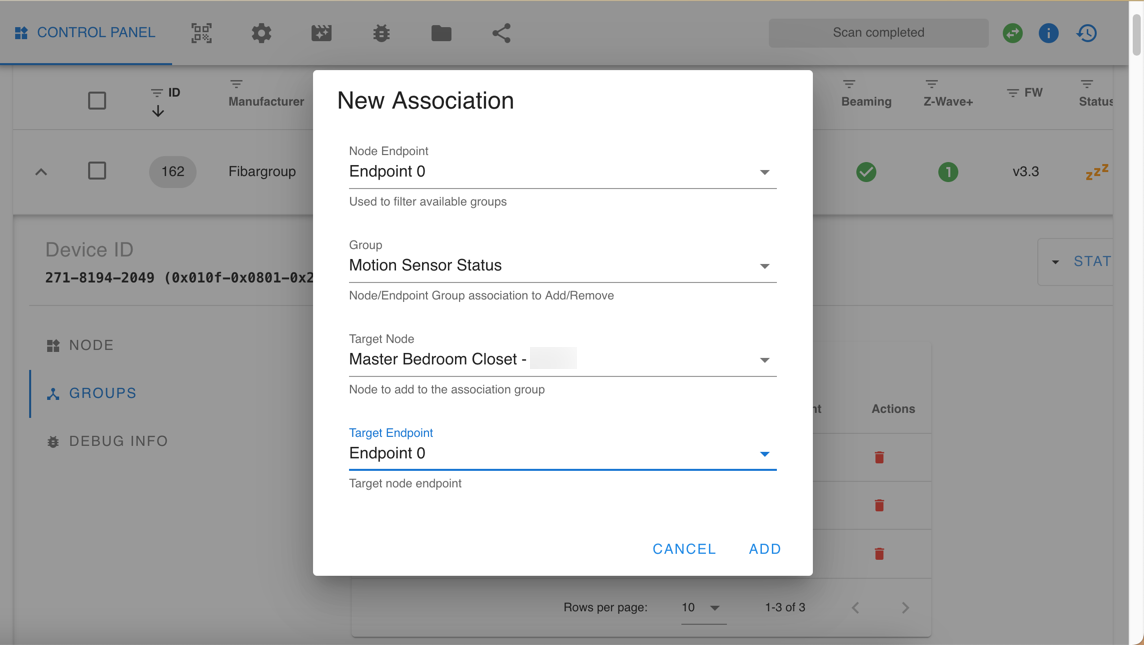
Task: Open the Group dropdown showing Motion Sensor Status
Action: [x=764, y=265]
